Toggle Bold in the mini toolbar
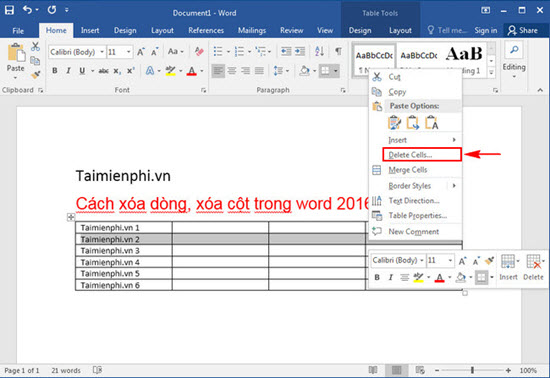This screenshot has height=378, width=550. [x=377, y=277]
